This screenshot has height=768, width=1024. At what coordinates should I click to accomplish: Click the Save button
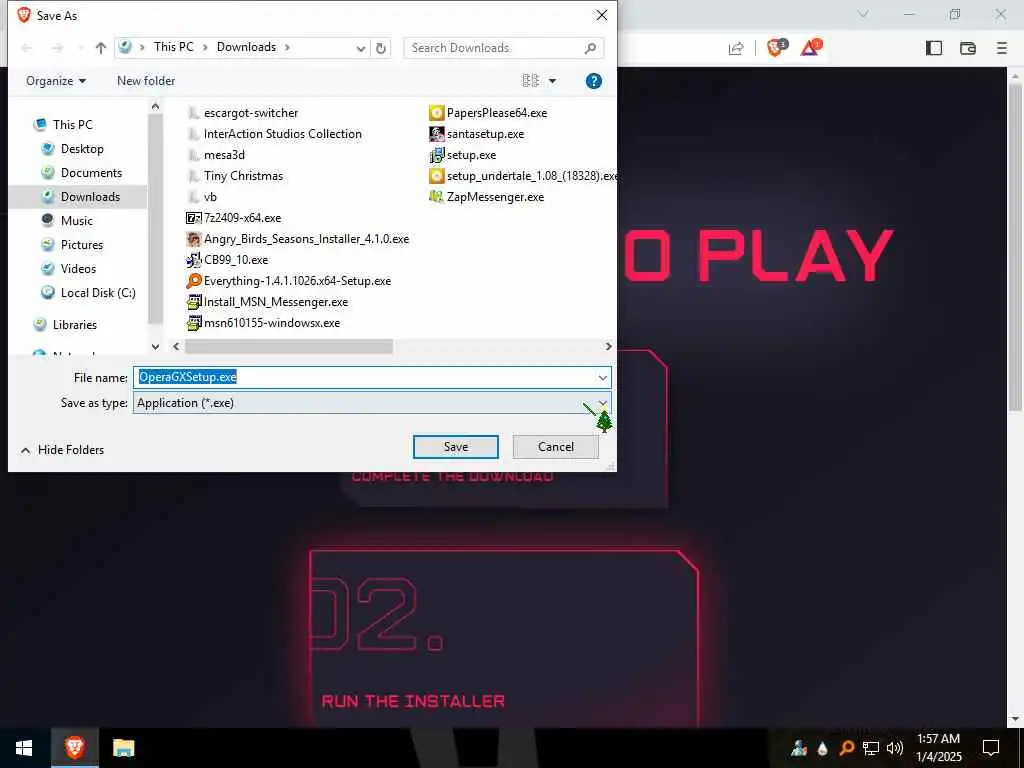point(456,447)
